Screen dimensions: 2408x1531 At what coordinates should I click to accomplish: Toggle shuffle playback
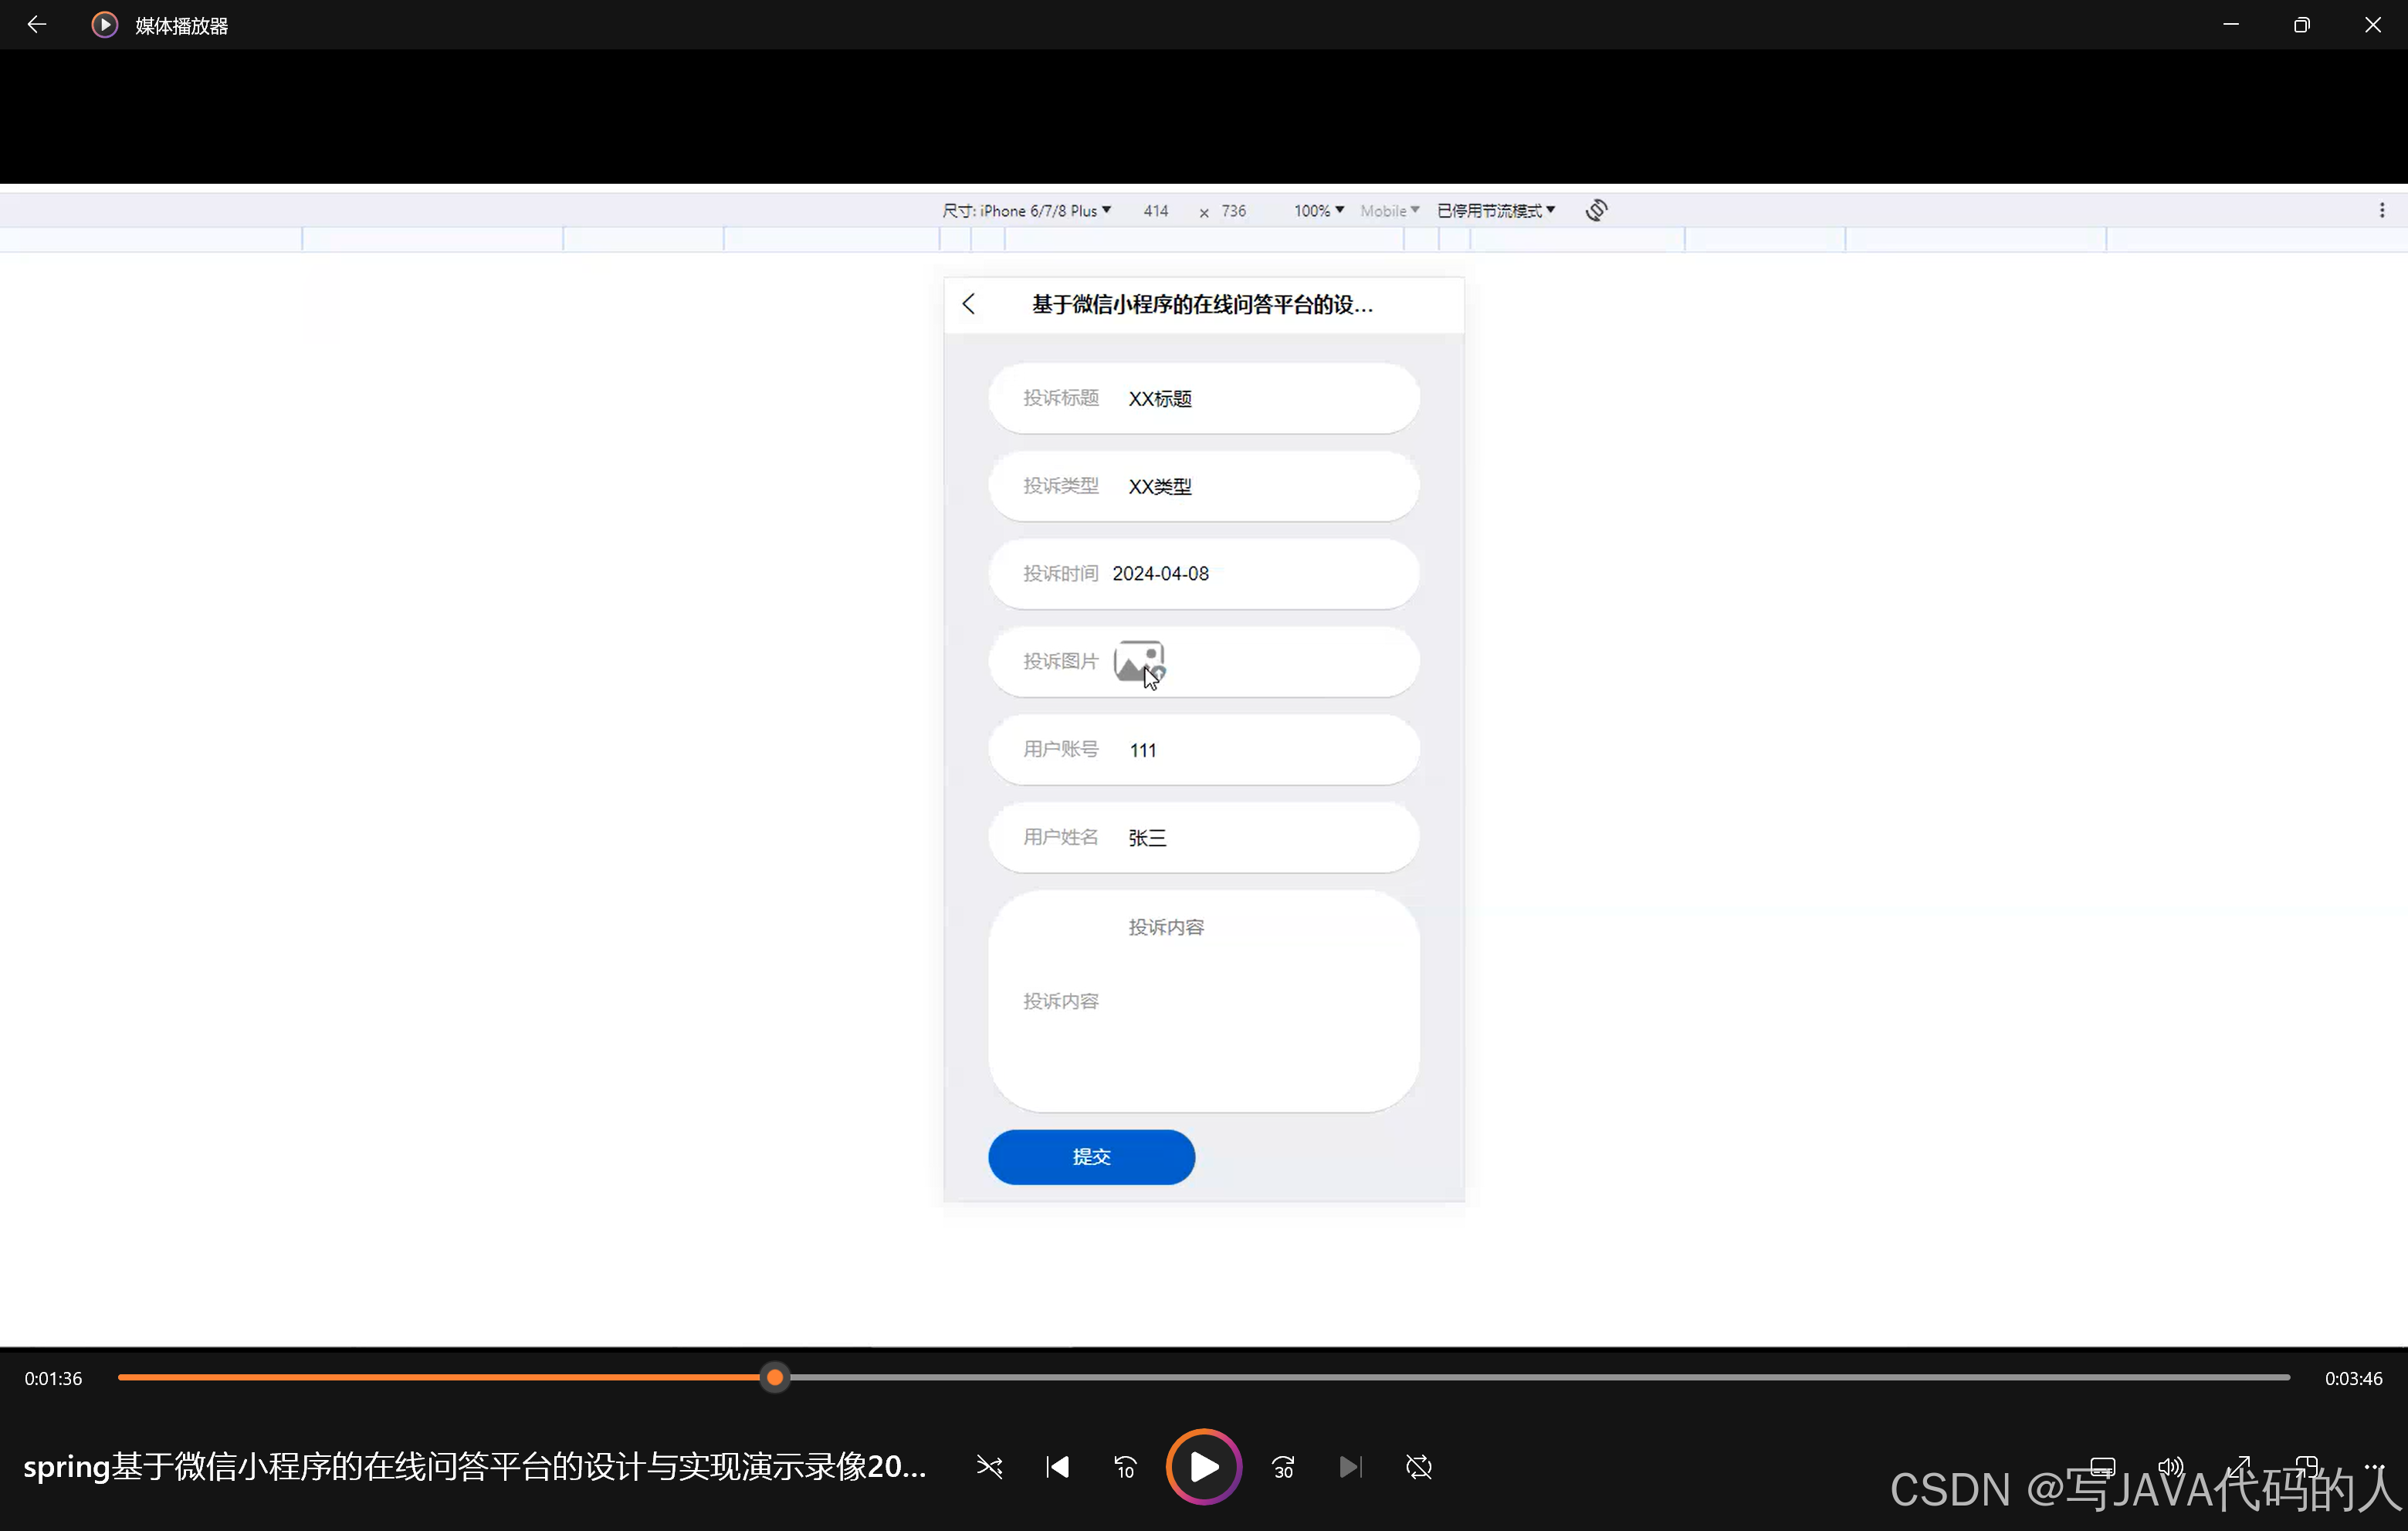[x=990, y=1467]
